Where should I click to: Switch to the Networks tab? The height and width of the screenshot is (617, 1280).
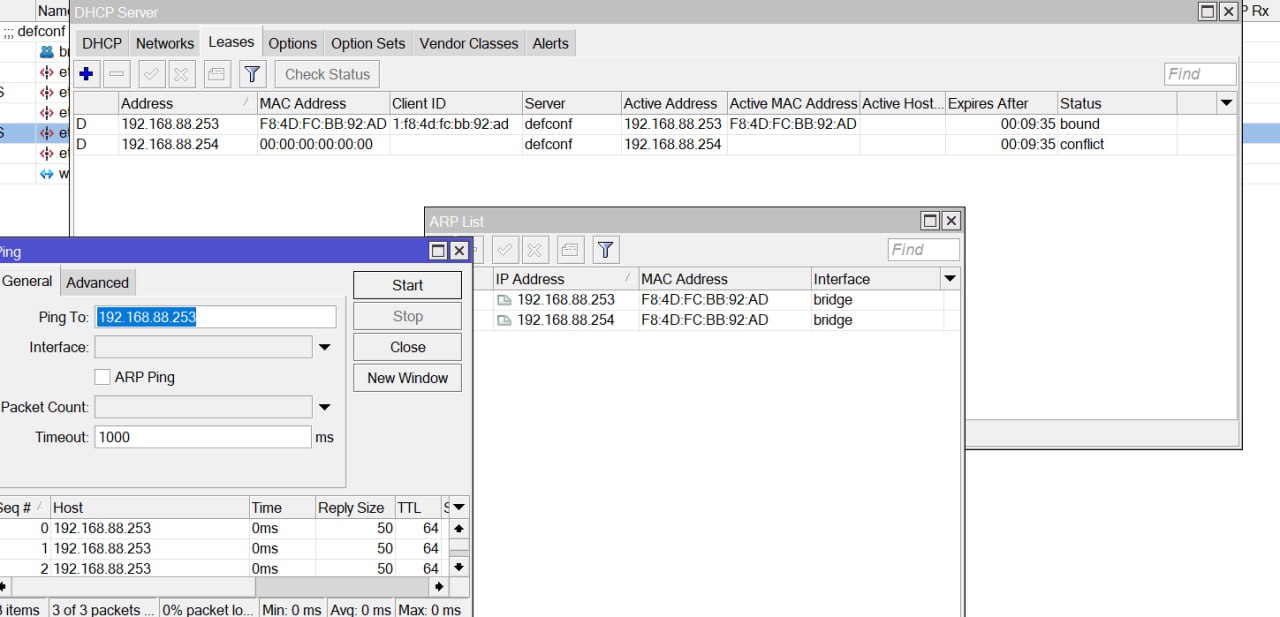pos(165,43)
